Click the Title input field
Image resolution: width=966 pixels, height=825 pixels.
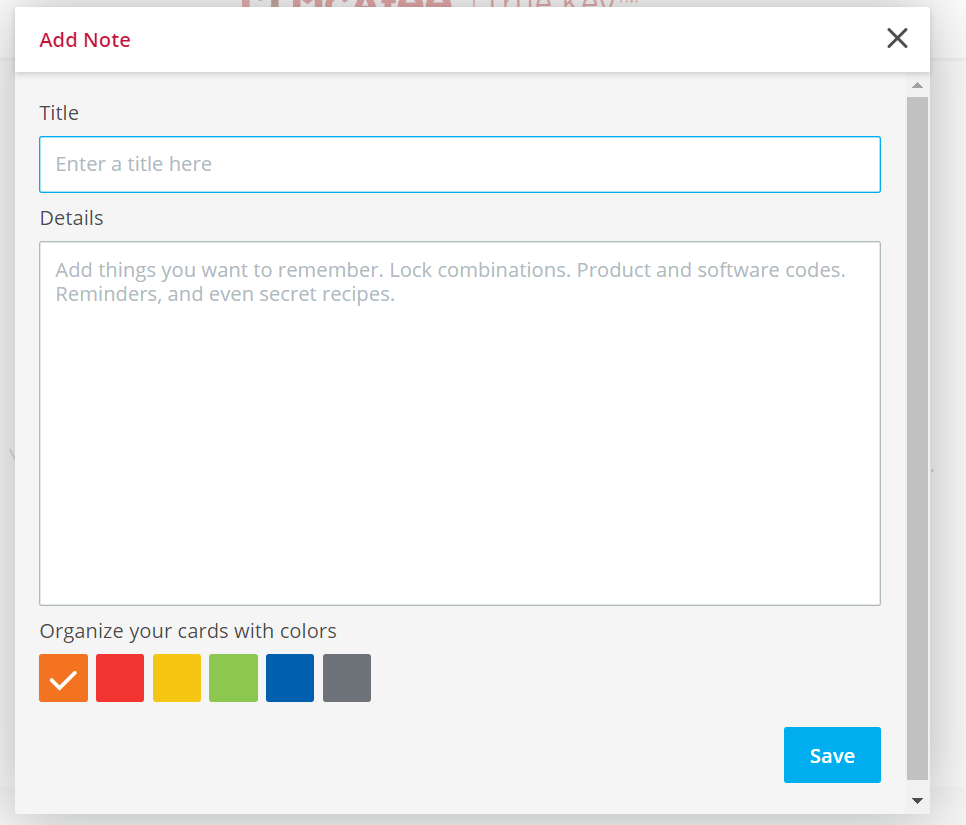(460, 165)
